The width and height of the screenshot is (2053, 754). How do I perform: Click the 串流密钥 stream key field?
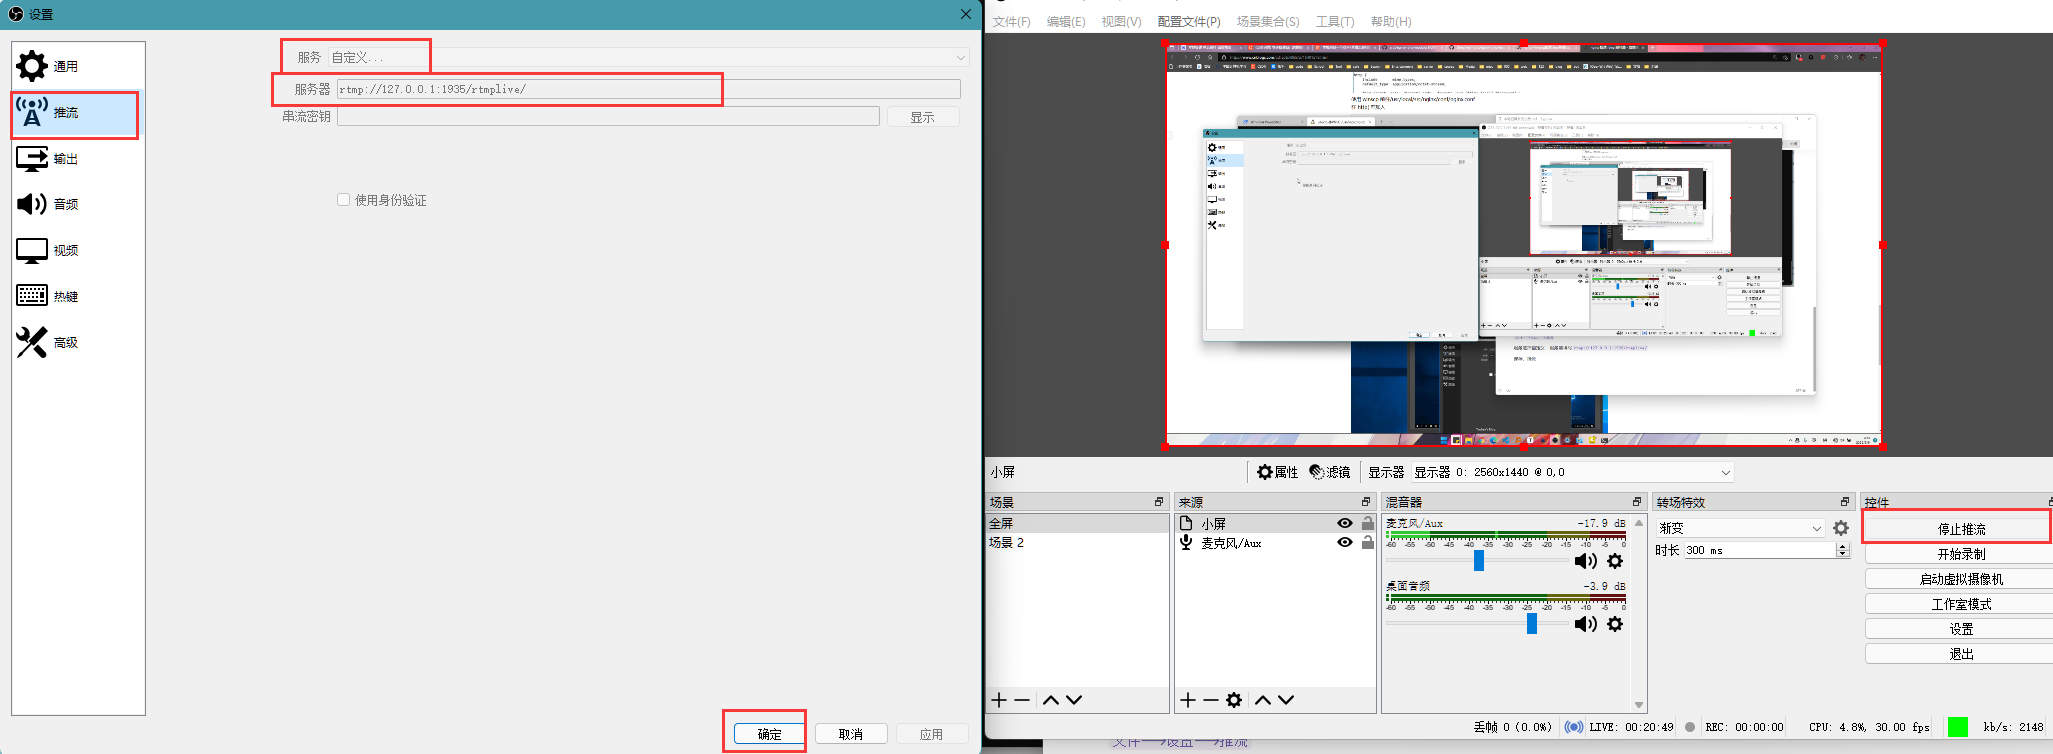click(x=608, y=117)
